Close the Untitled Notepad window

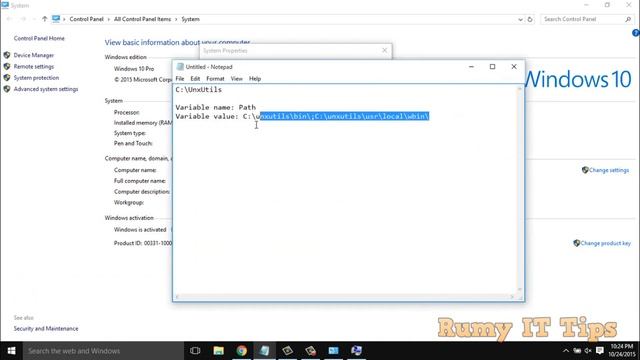(513, 67)
